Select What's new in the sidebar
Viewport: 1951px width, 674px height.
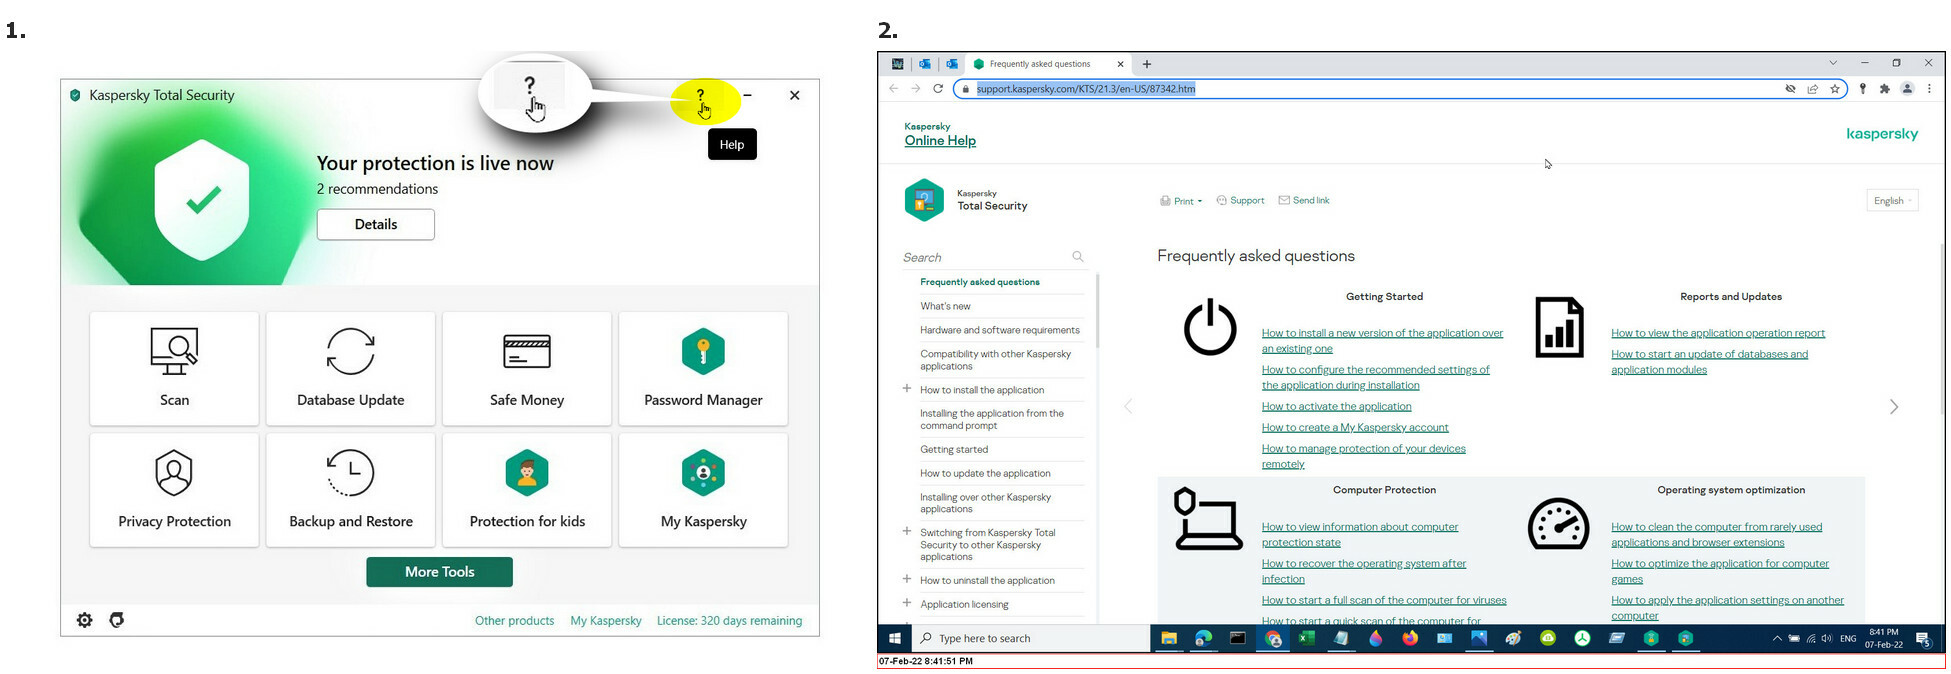pos(945,306)
